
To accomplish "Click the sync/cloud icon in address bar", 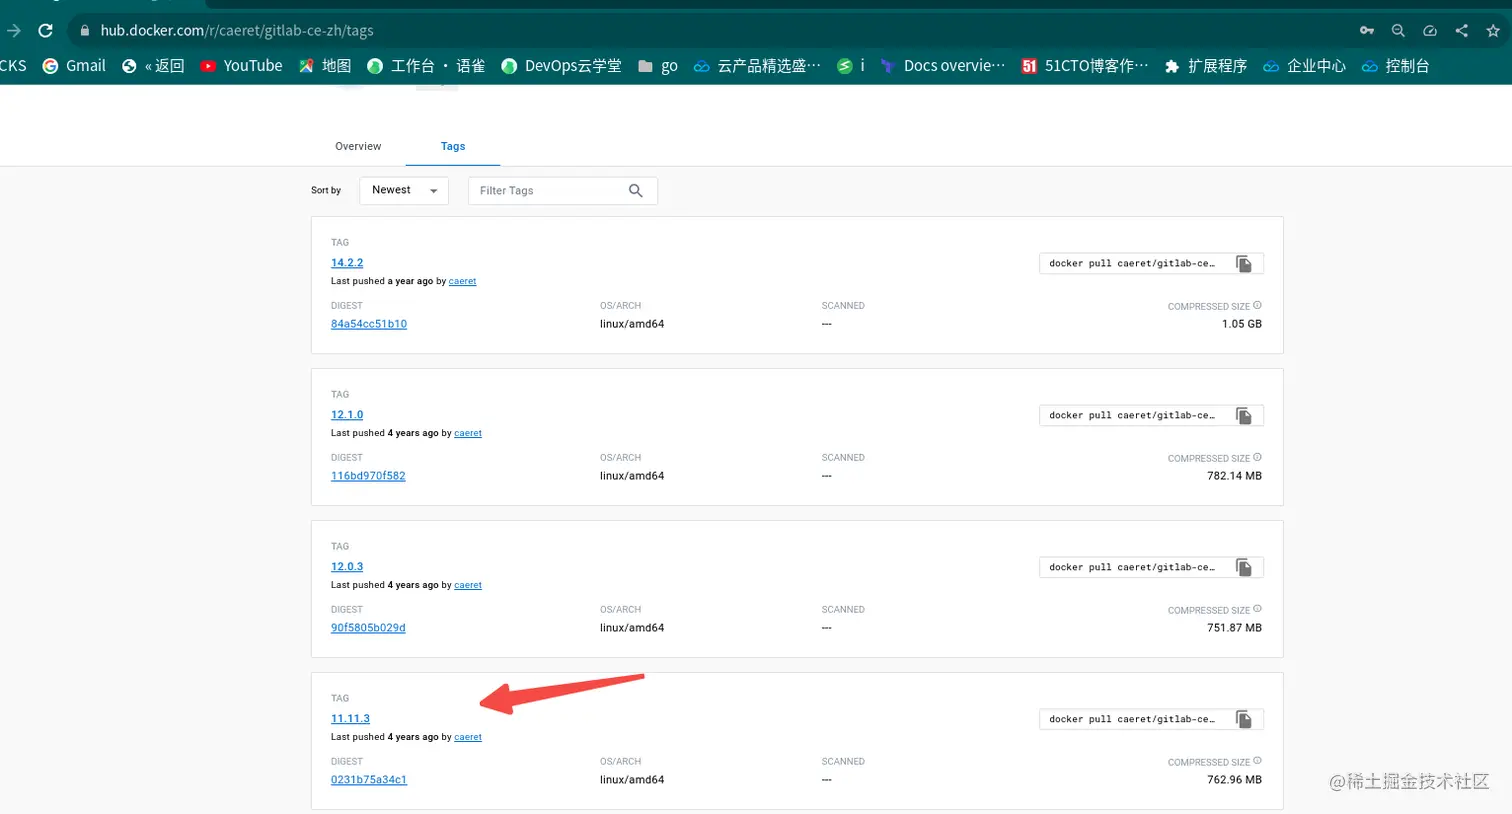I will pyautogui.click(x=1430, y=31).
